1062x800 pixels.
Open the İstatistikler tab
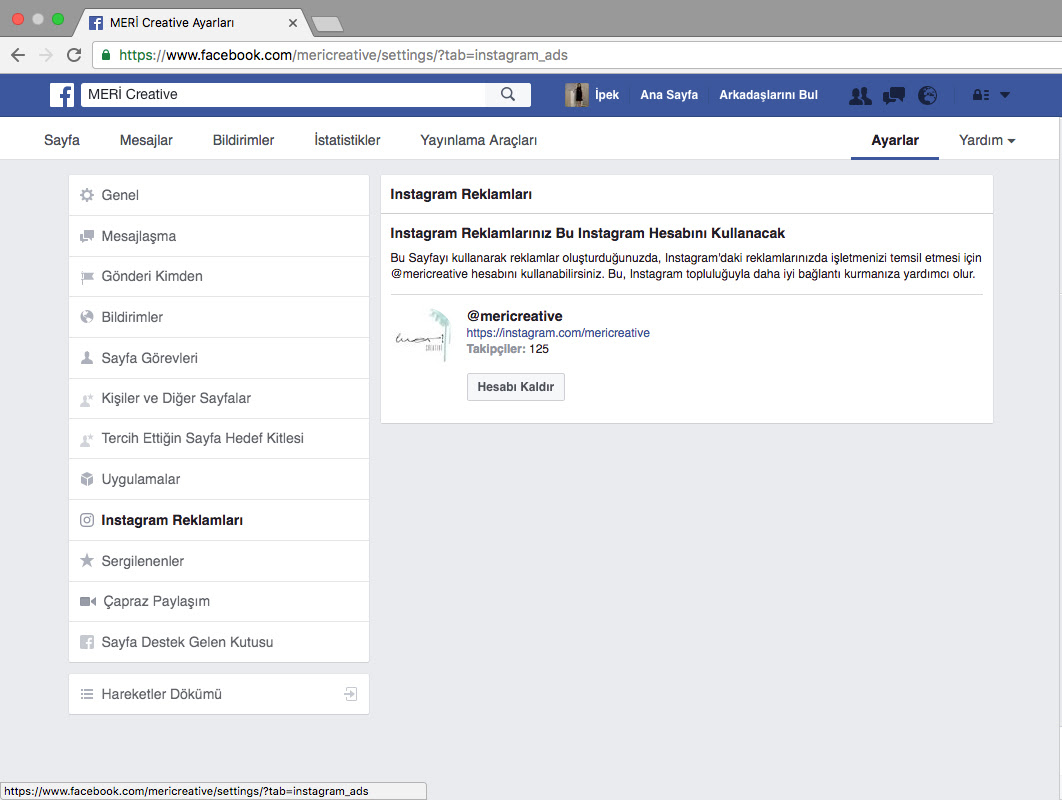click(x=347, y=140)
